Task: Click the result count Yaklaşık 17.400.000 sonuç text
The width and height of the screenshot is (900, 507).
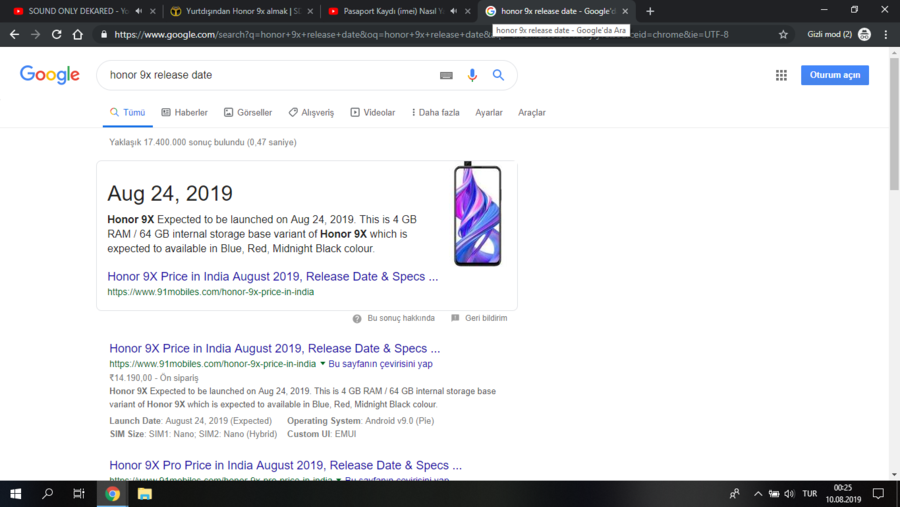Action: (203, 142)
